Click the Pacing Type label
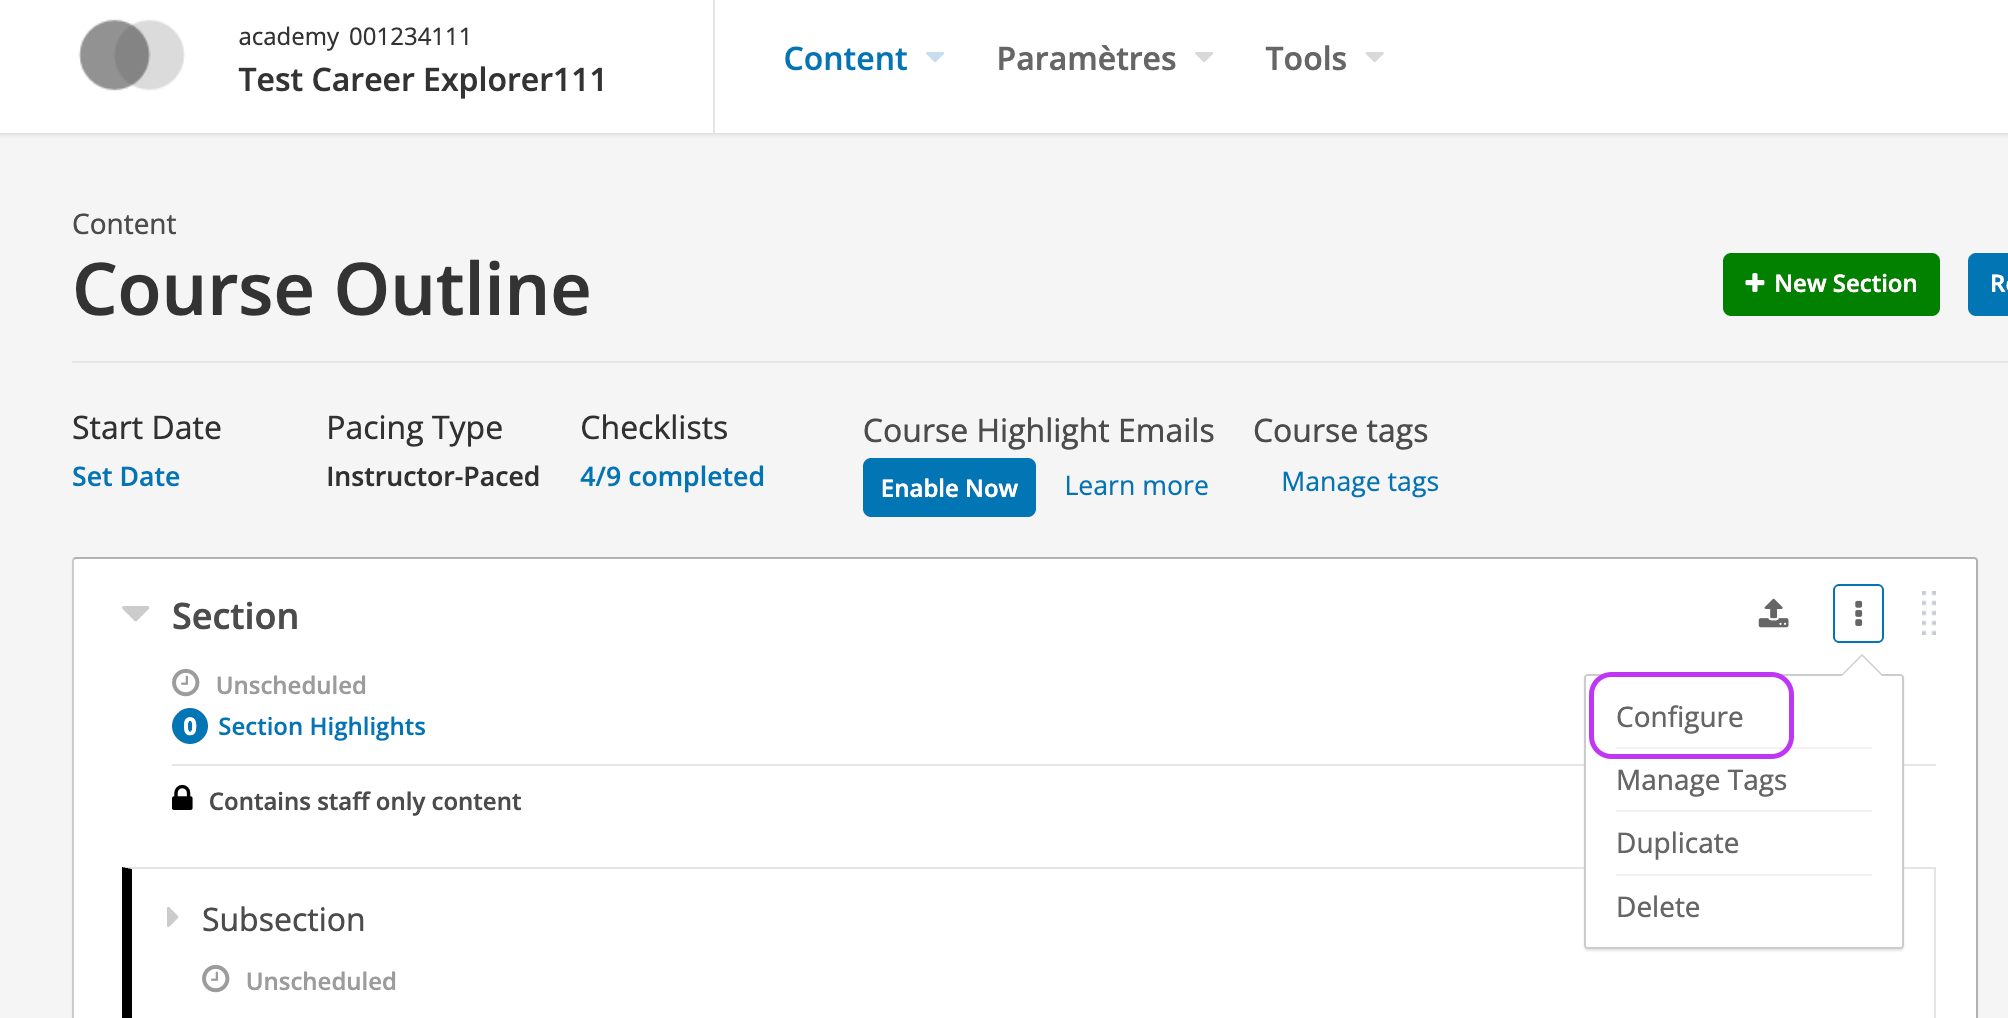The image size is (2008, 1018). tap(414, 428)
